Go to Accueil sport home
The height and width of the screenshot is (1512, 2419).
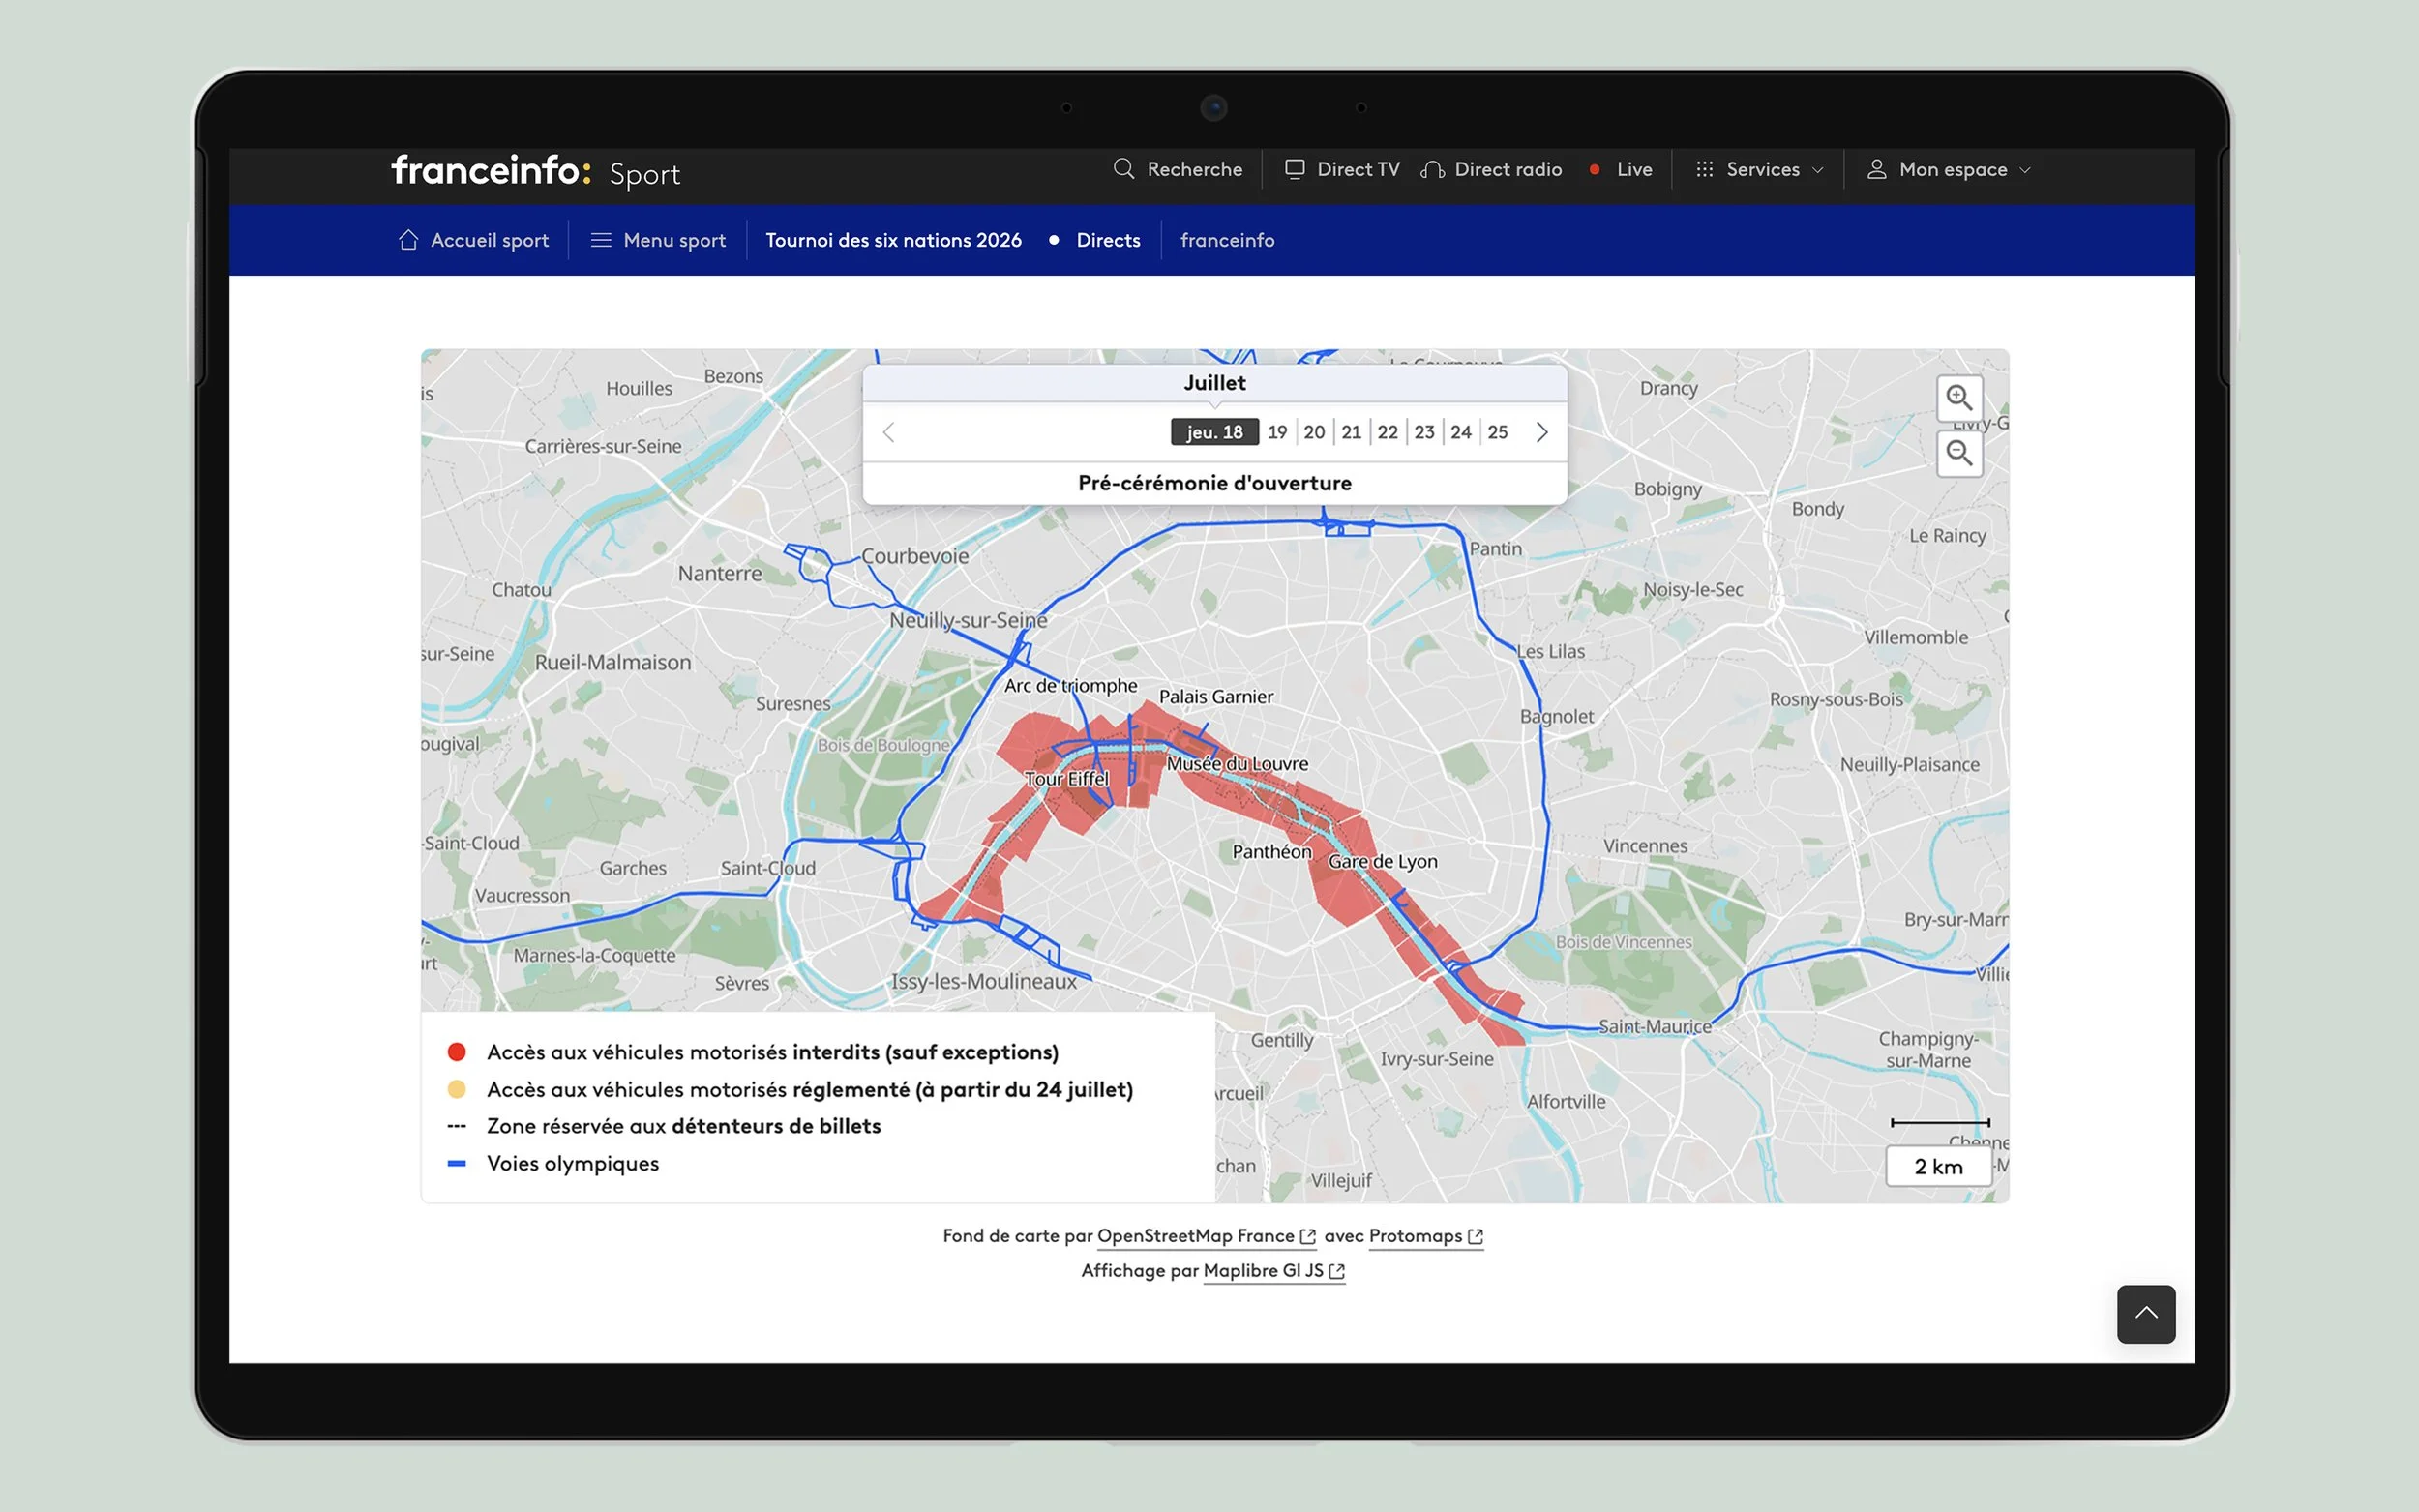tap(474, 240)
